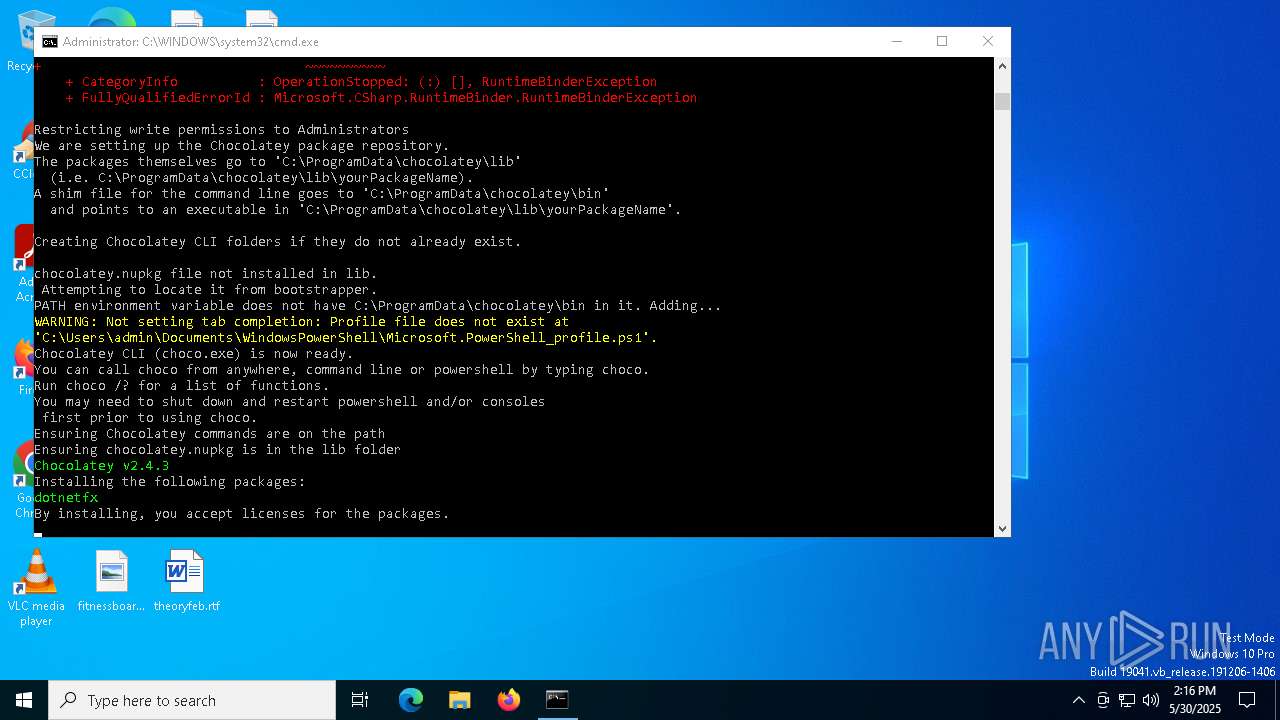The image size is (1280, 720).
Task: Open Task View from the taskbar
Action: [x=360, y=700]
